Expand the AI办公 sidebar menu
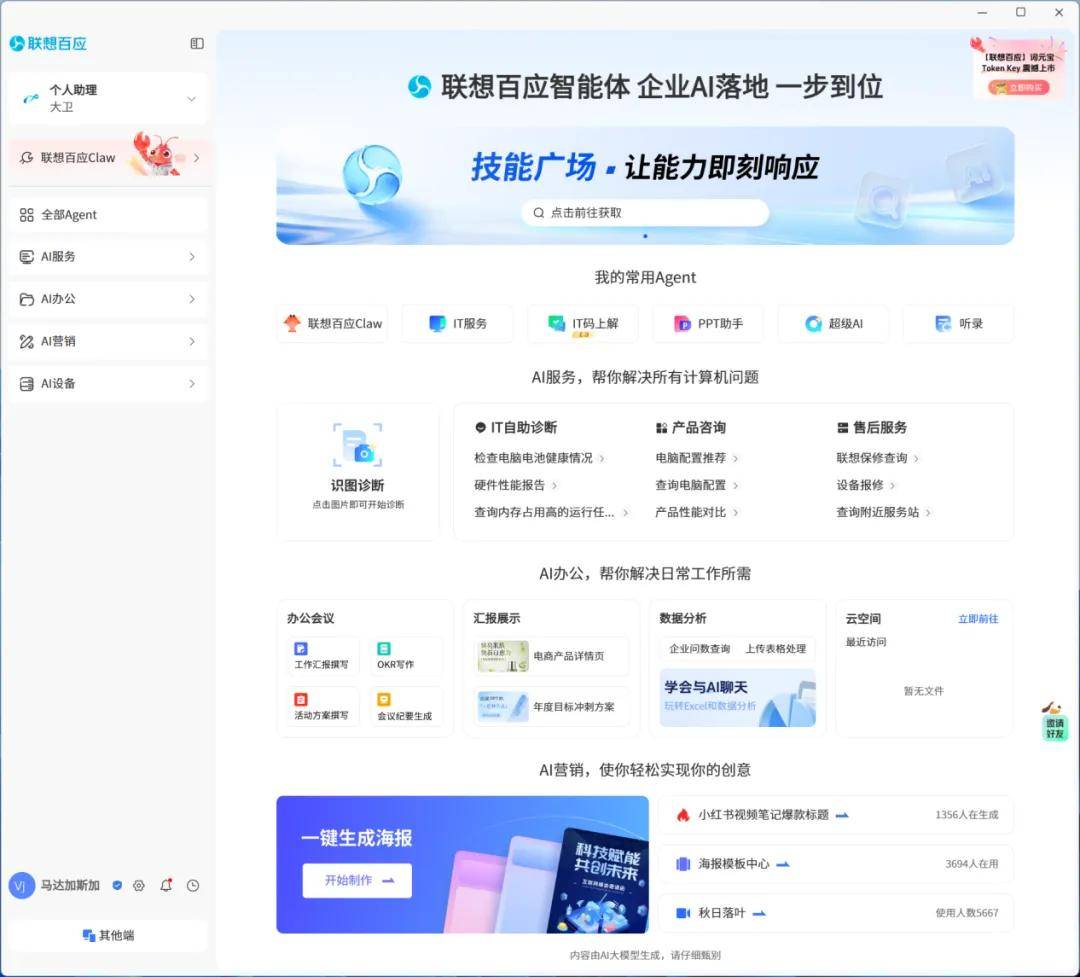The image size is (1080, 977). coord(108,299)
